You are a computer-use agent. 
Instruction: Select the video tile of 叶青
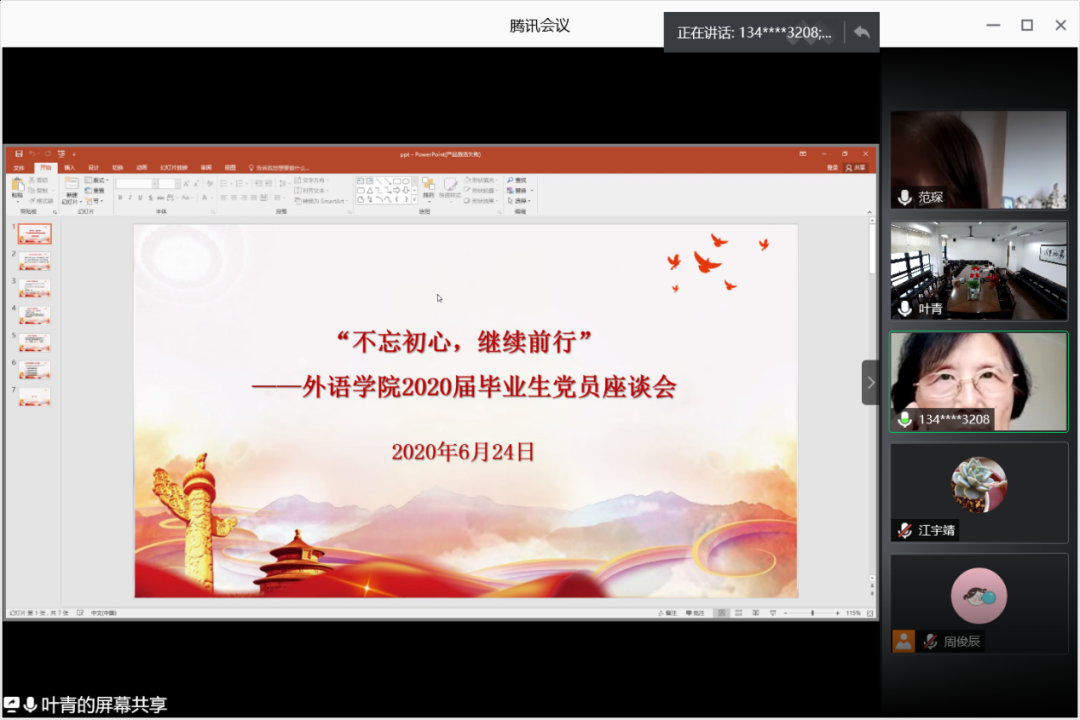point(978,271)
